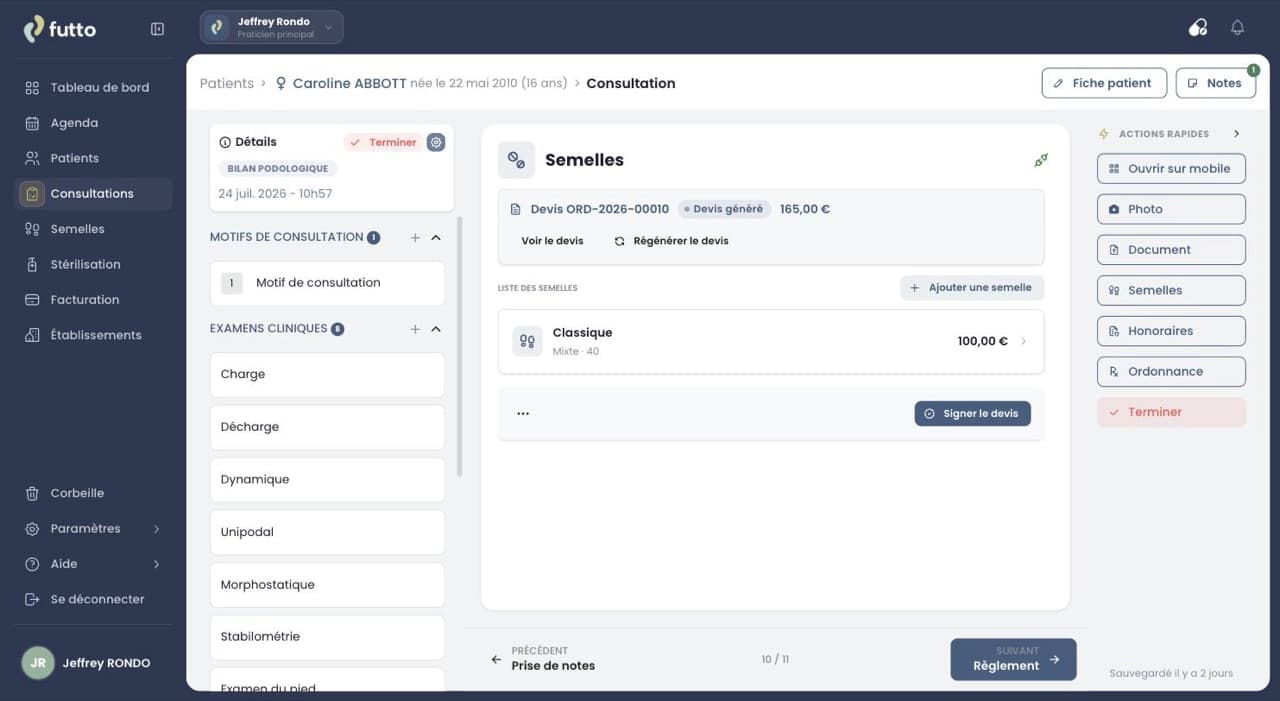Click the Tableau de bord icon in the sidebar
This screenshot has height=701, width=1280.
[x=32, y=88]
